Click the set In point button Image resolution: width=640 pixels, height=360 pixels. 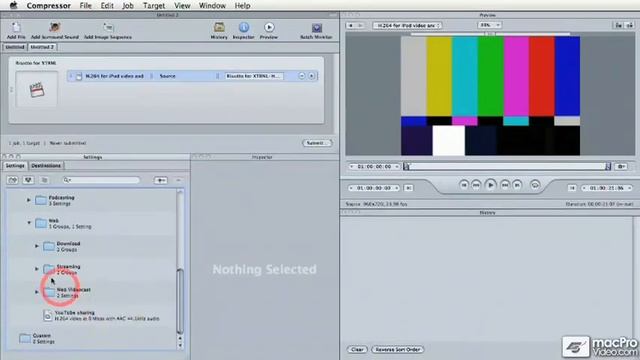click(x=408, y=188)
